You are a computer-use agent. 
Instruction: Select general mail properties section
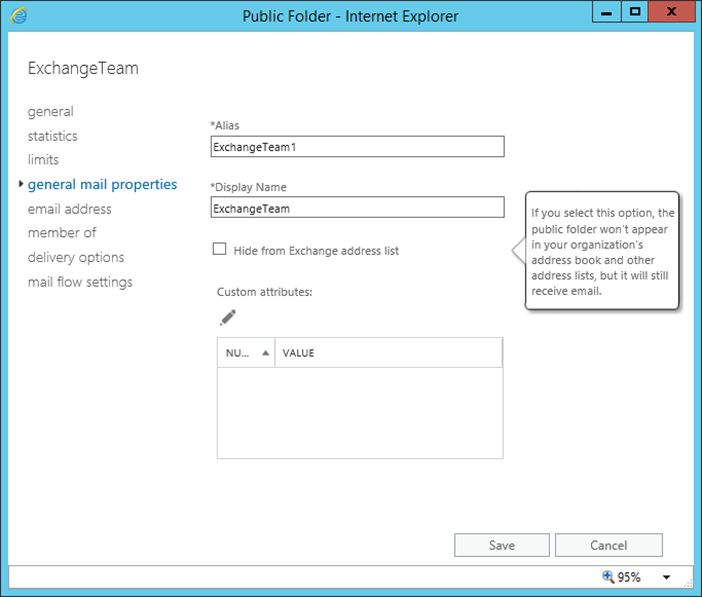click(x=102, y=185)
